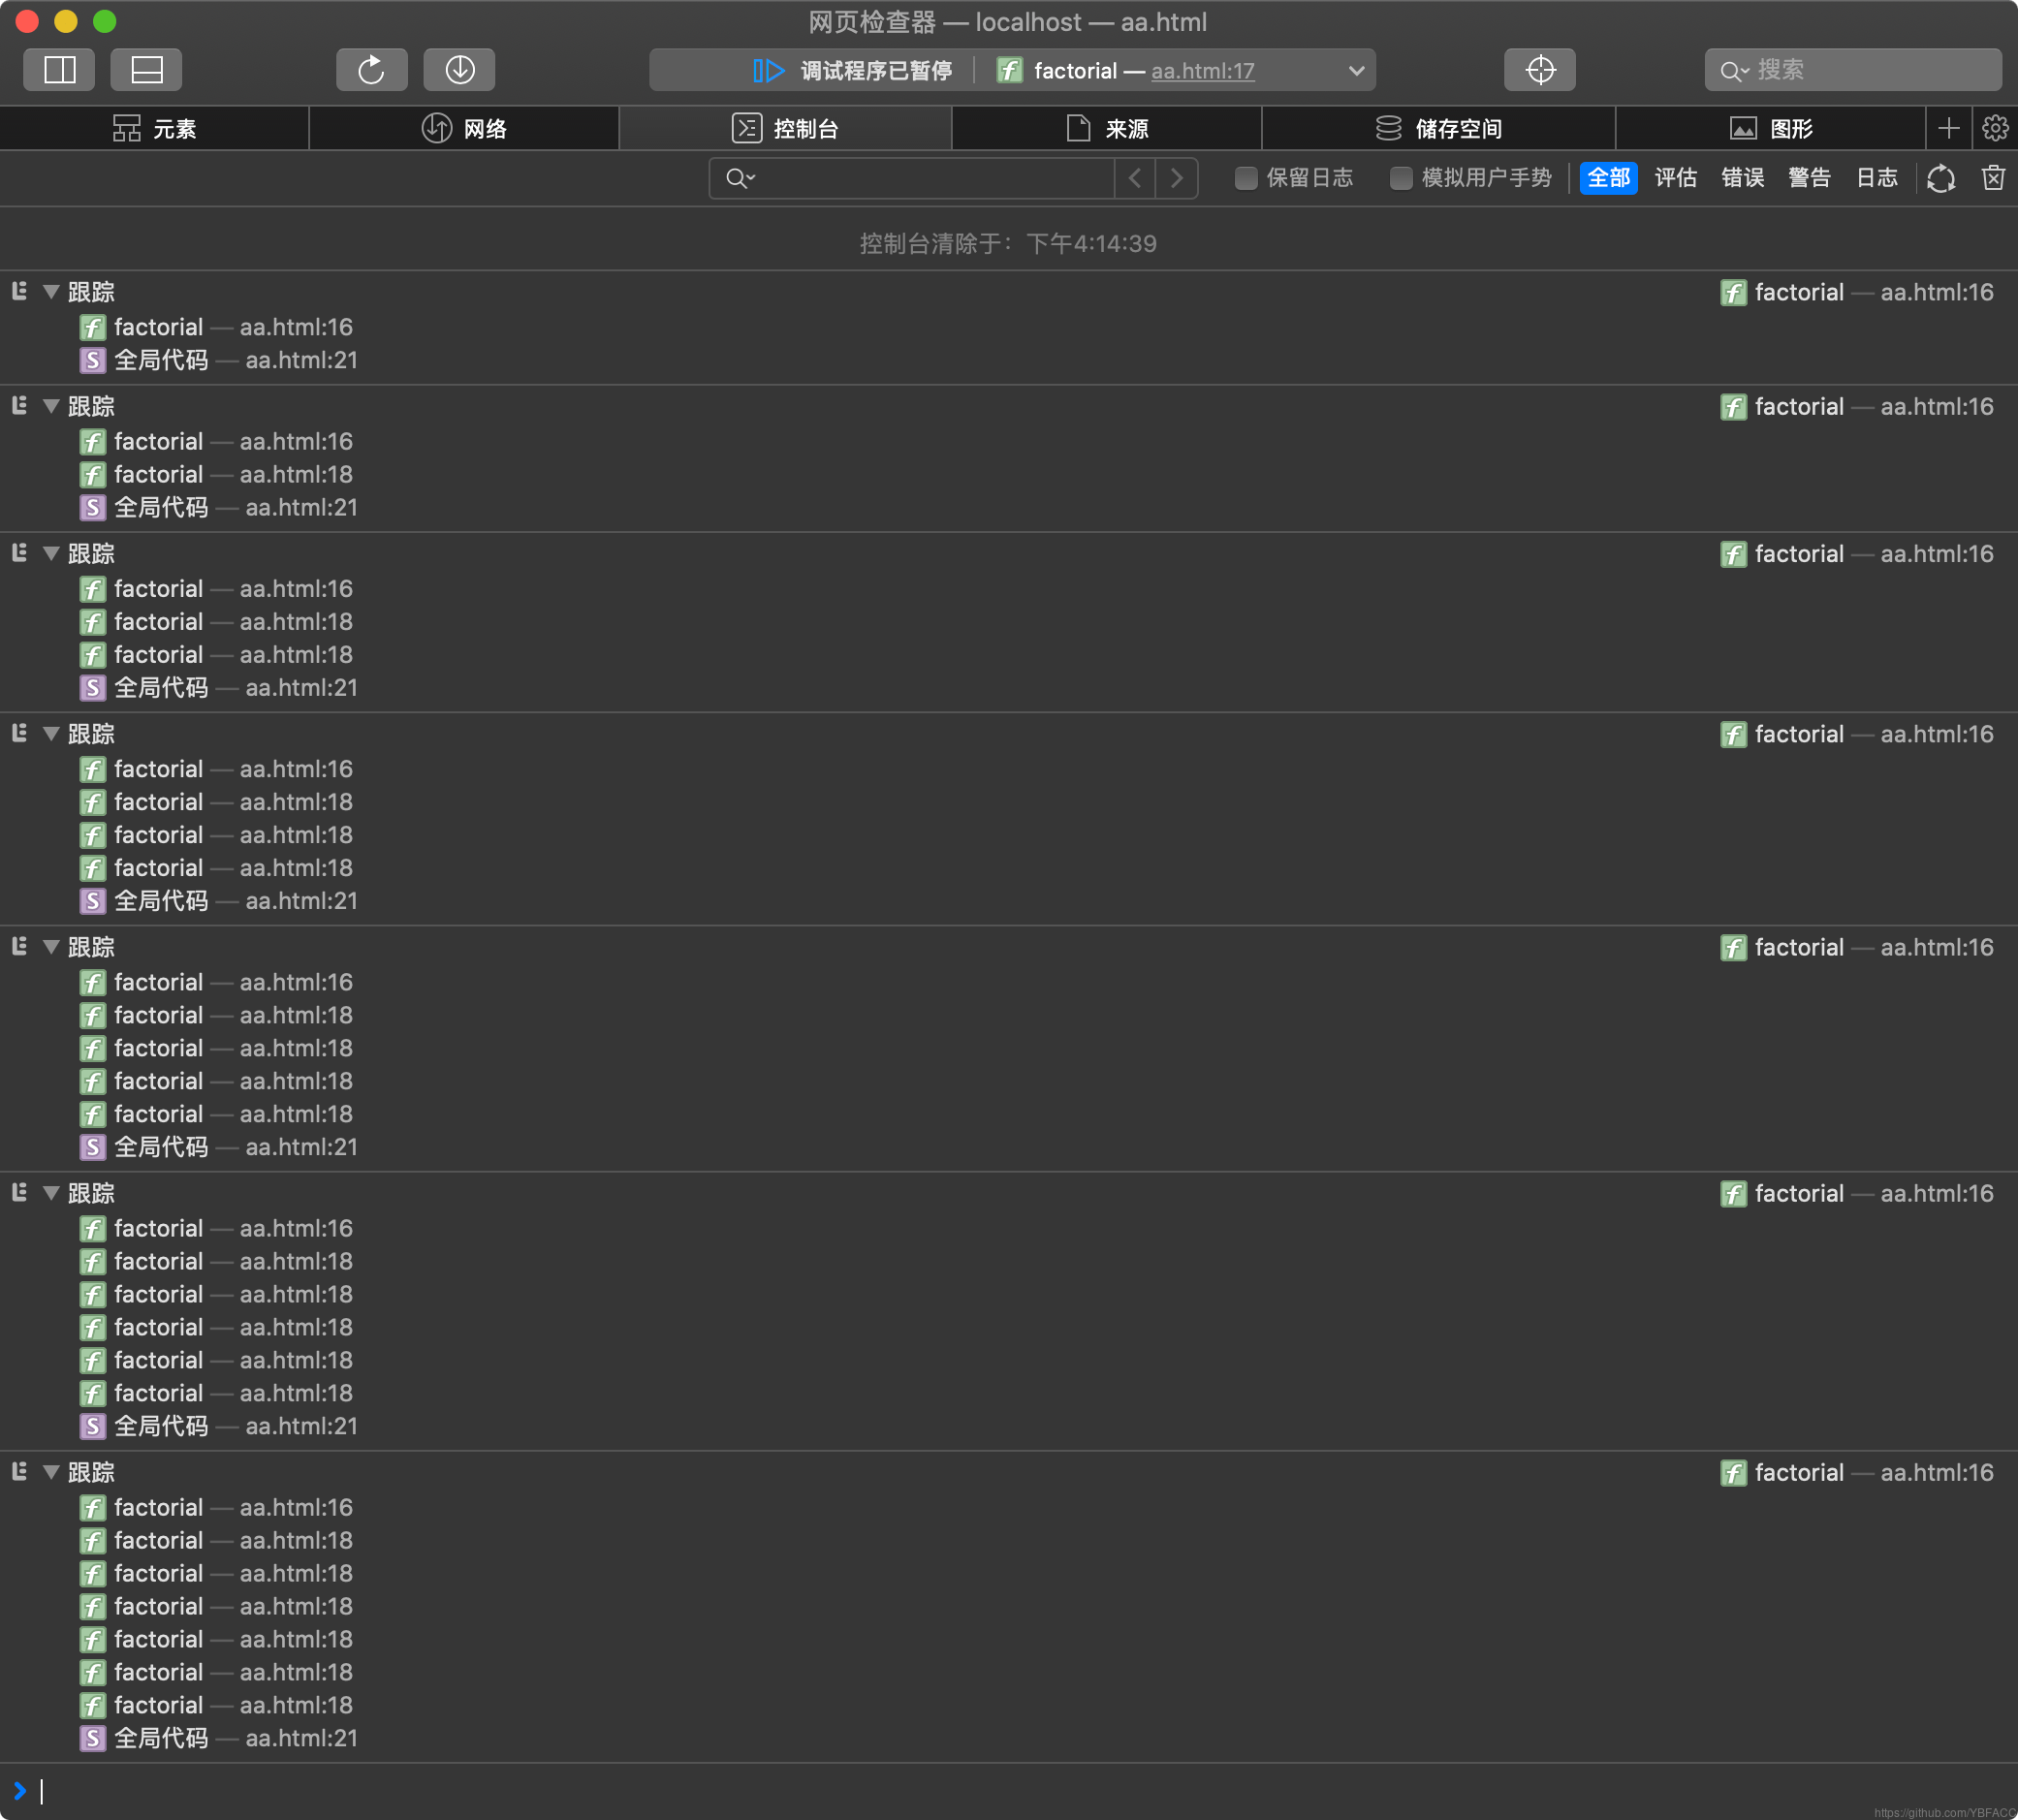Switch to the 储存空间 tab
This screenshot has width=2018, height=1820.
1438,128
